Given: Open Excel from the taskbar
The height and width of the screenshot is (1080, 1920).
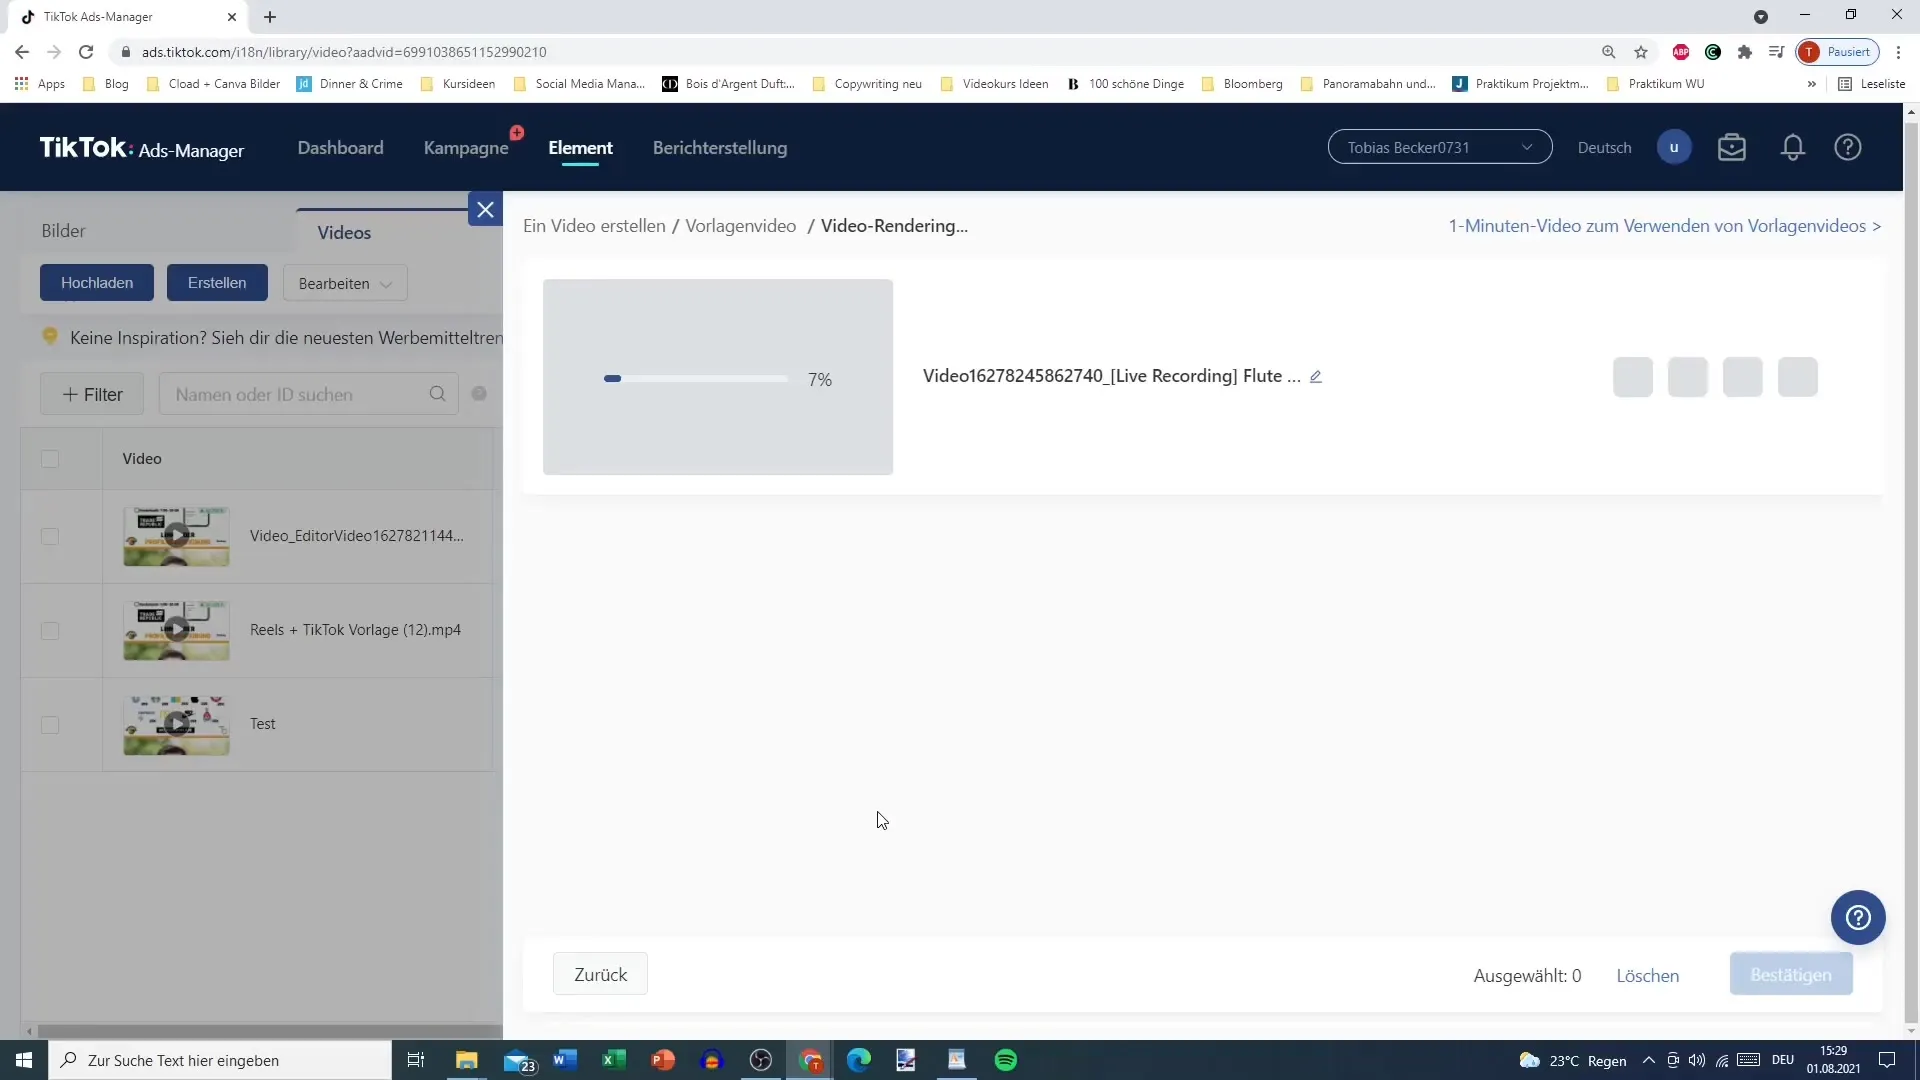Looking at the screenshot, I should 614,1060.
